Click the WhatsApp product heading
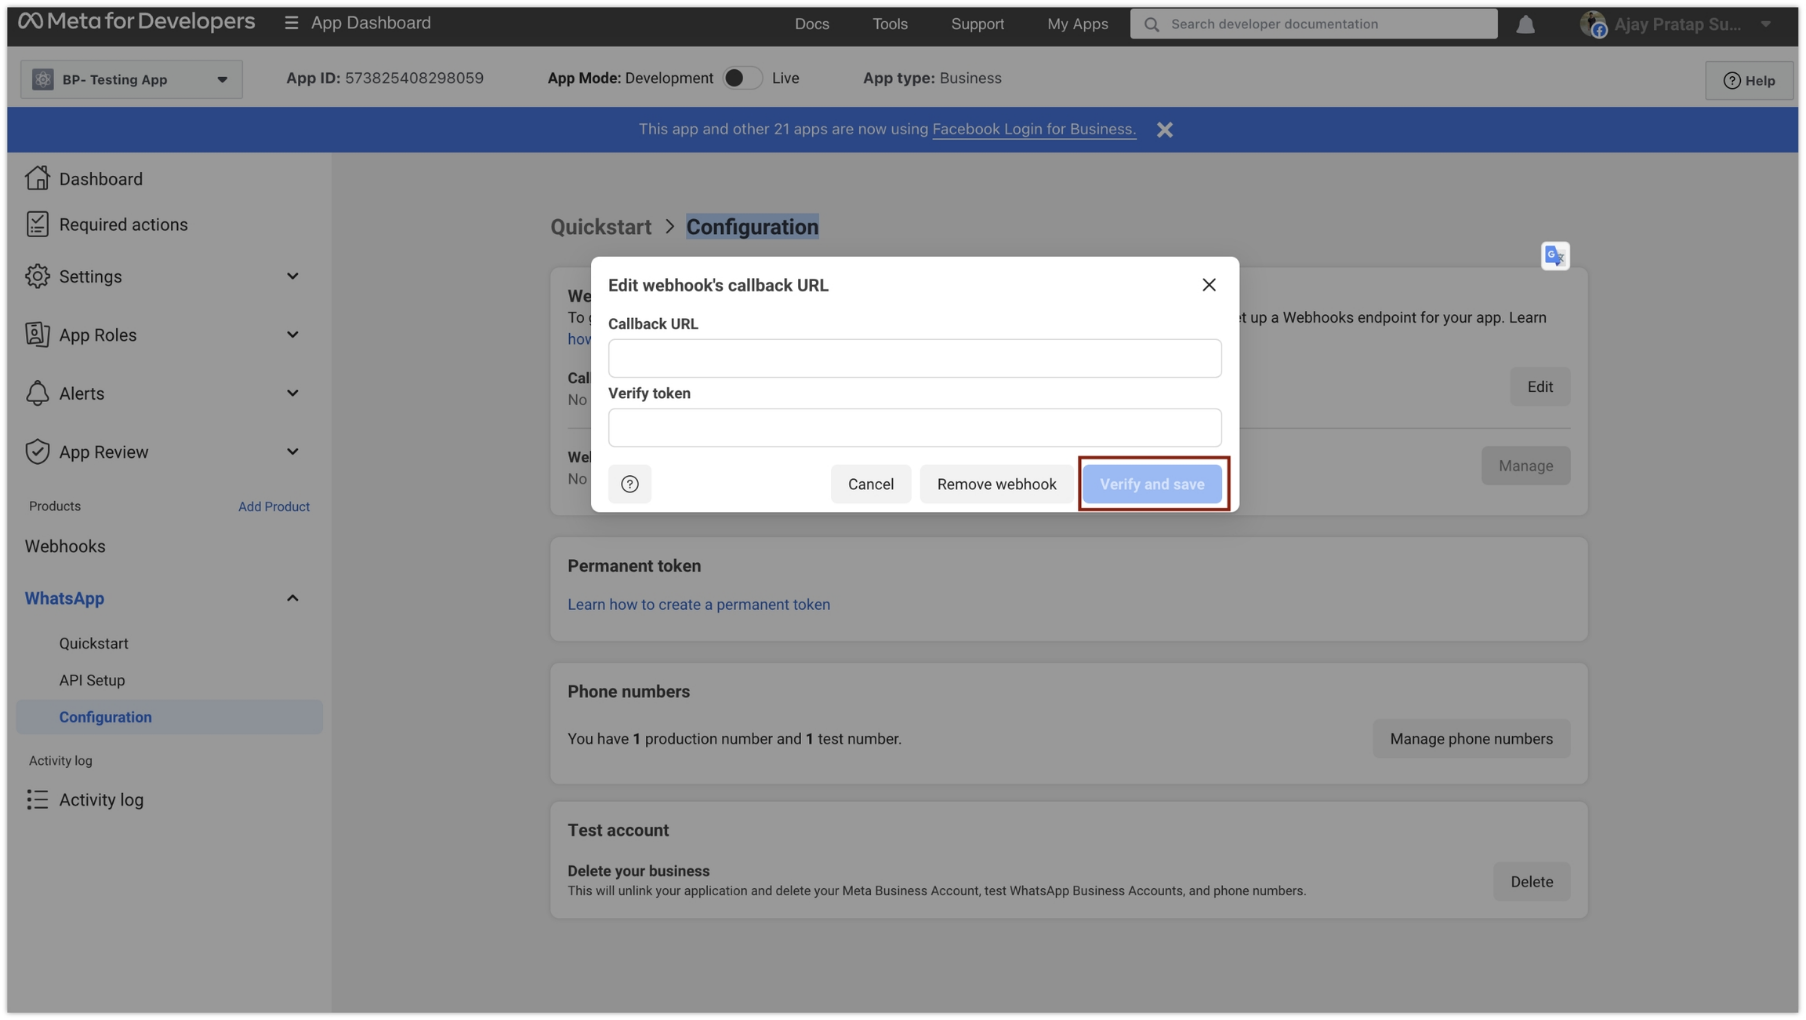The height and width of the screenshot is (1020, 1806). pos(64,599)
